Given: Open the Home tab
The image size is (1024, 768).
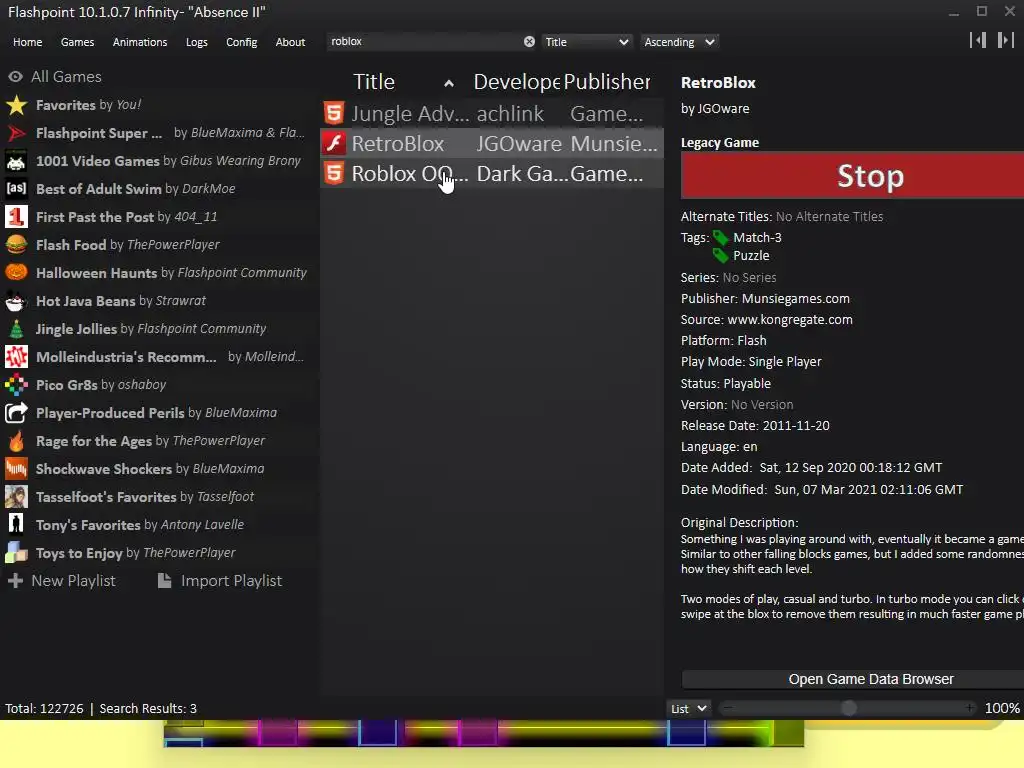Looking at the screenshot, I should click(x=27, y=42).
